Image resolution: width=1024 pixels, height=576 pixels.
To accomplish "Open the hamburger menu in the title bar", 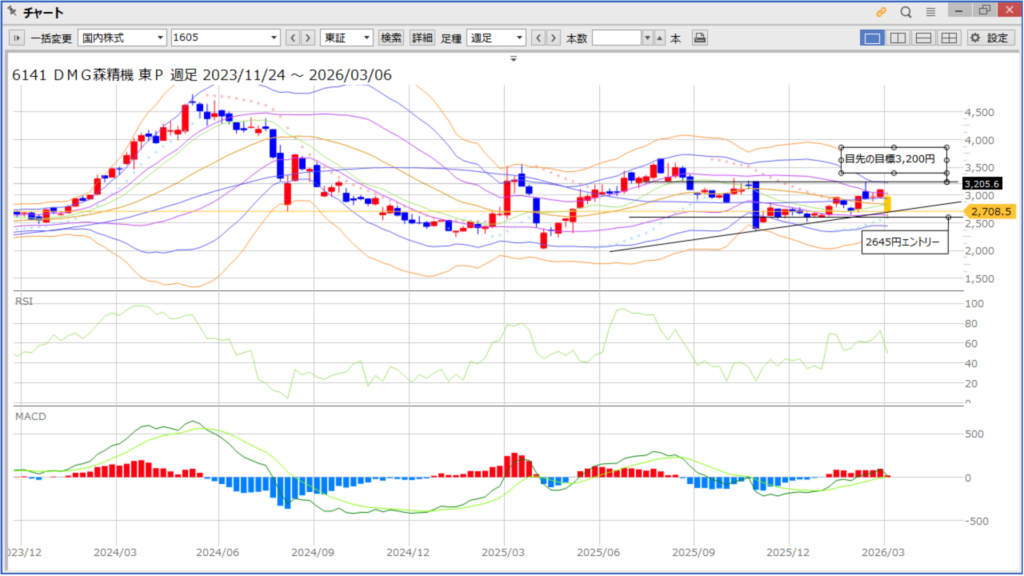I will (931, 12).
